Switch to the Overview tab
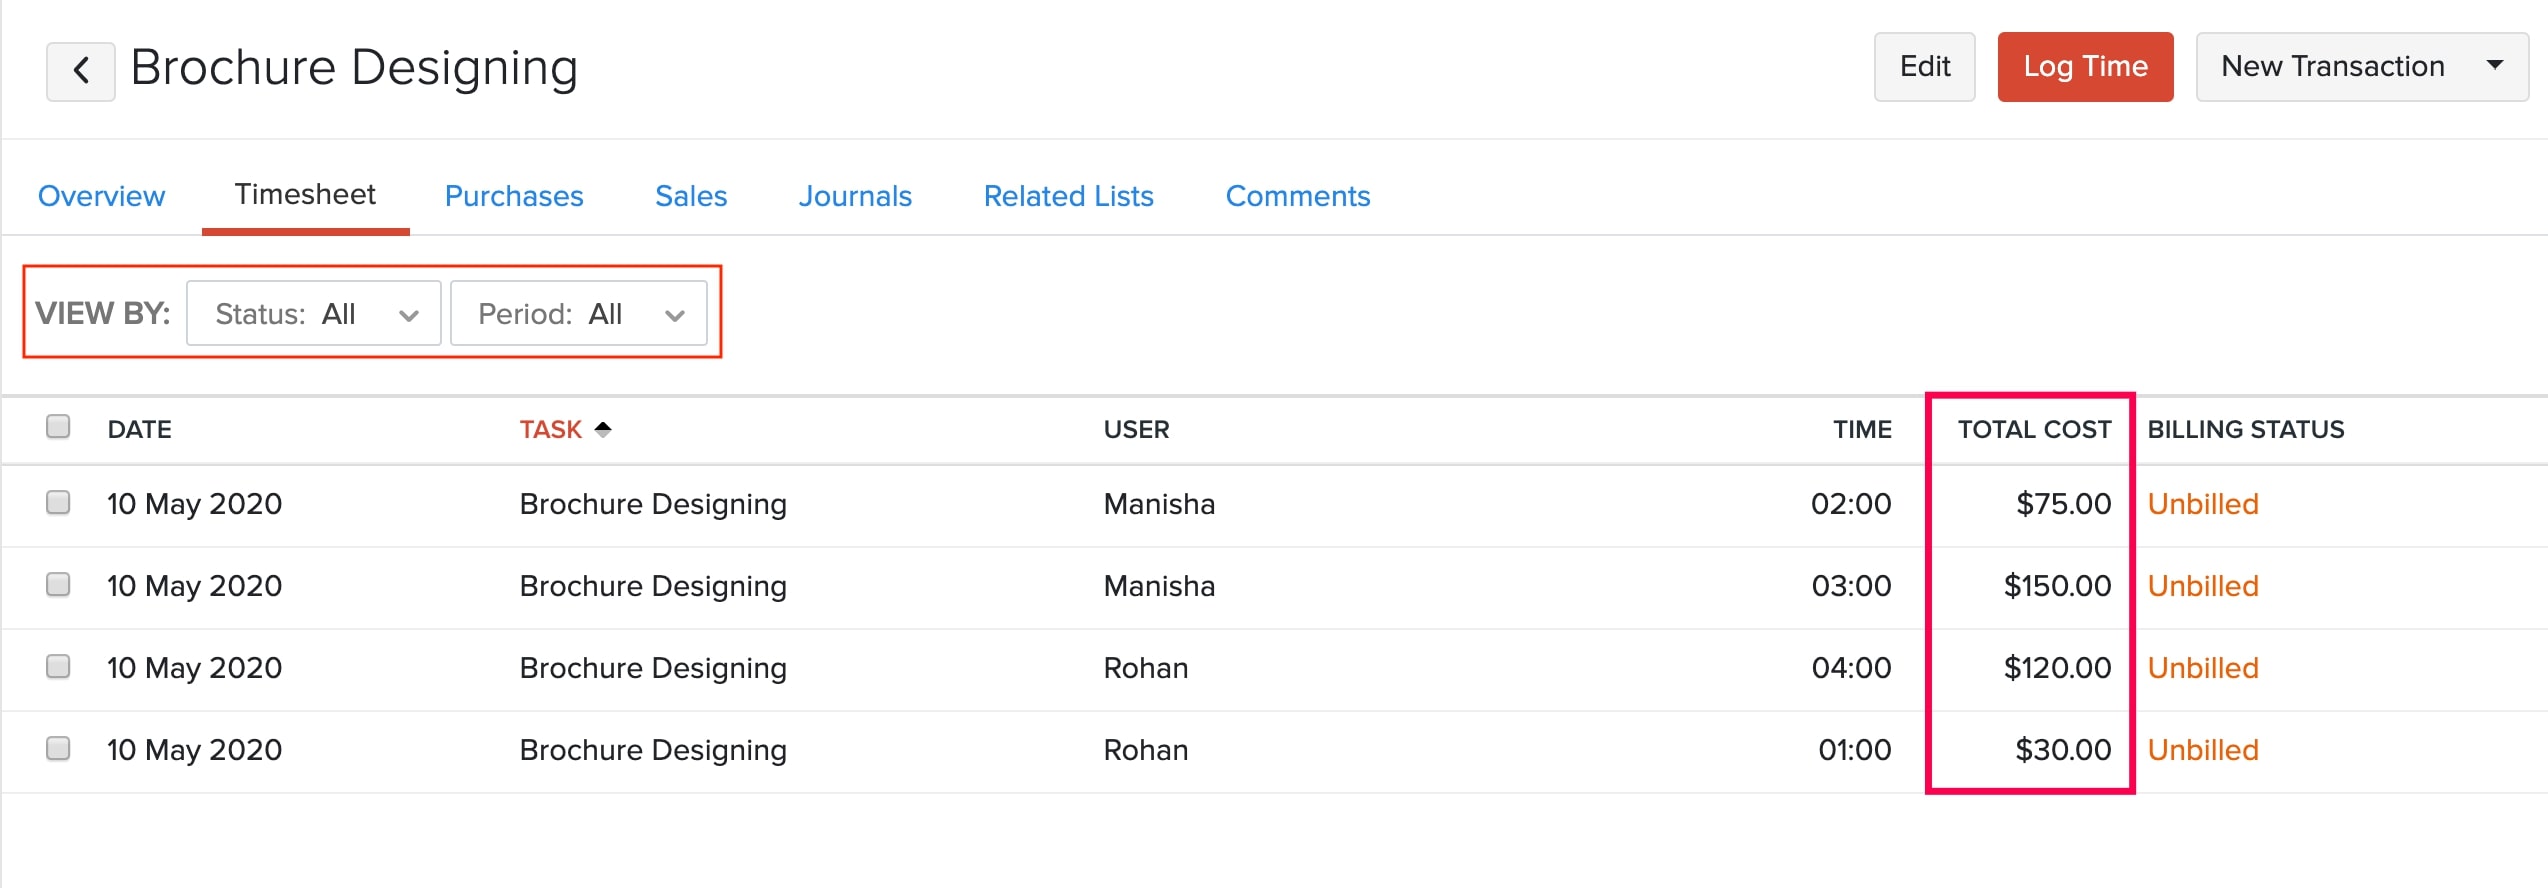Viewport: 2548px width, 888px height. click(101, 196)
